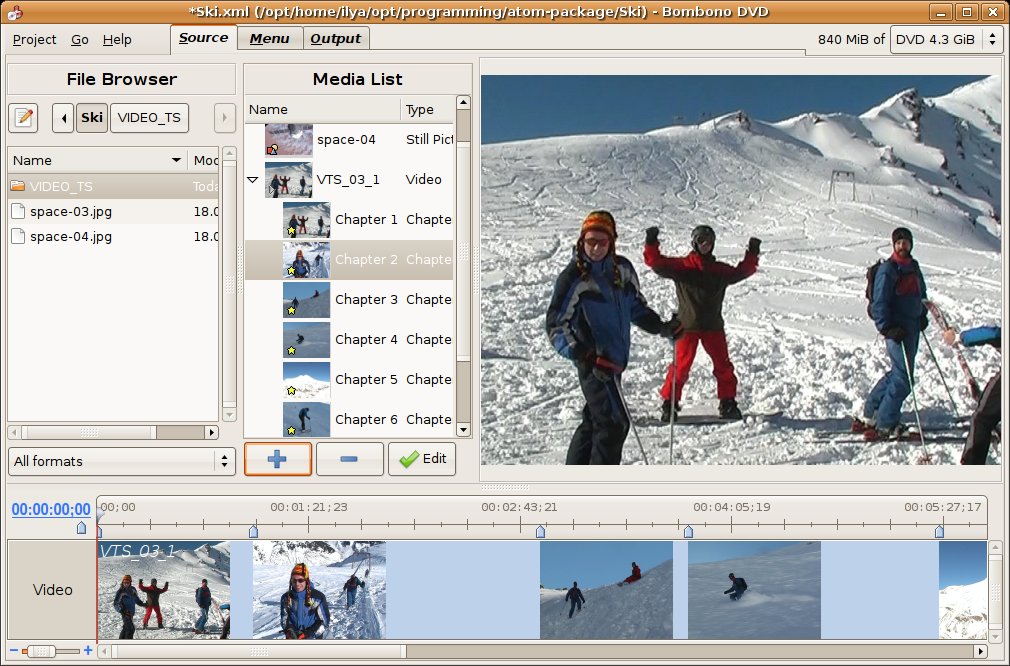Viewport: 1010px width, 666px height.
Task: Open the Project menu
Action: click(33, 40)
